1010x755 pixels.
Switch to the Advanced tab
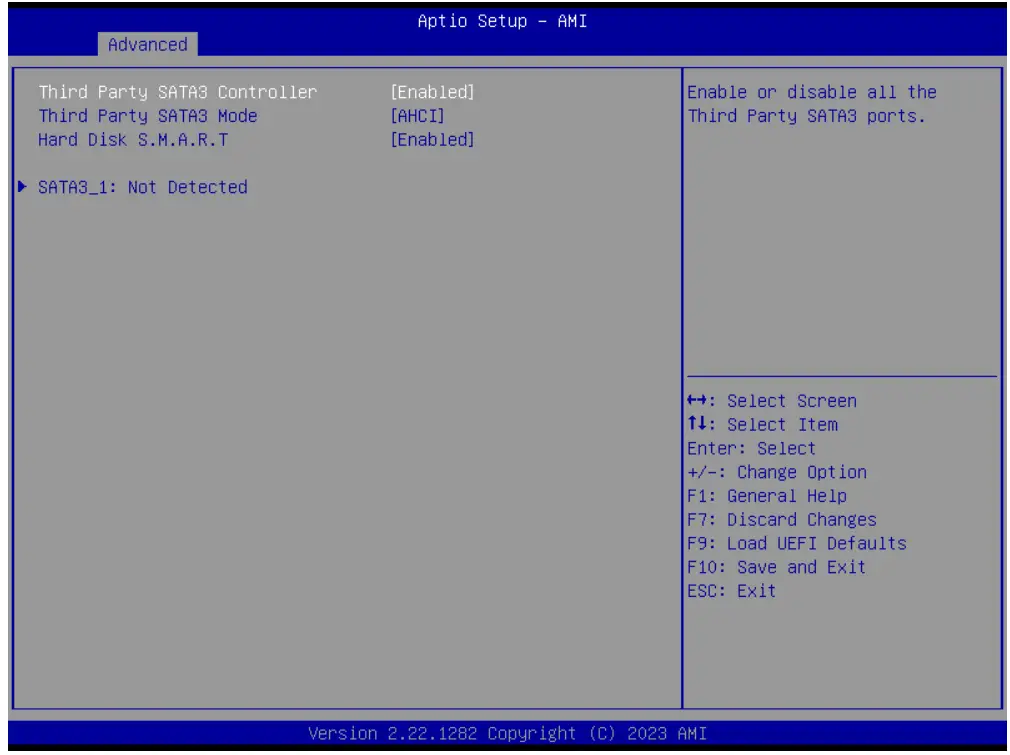[150, 44]
